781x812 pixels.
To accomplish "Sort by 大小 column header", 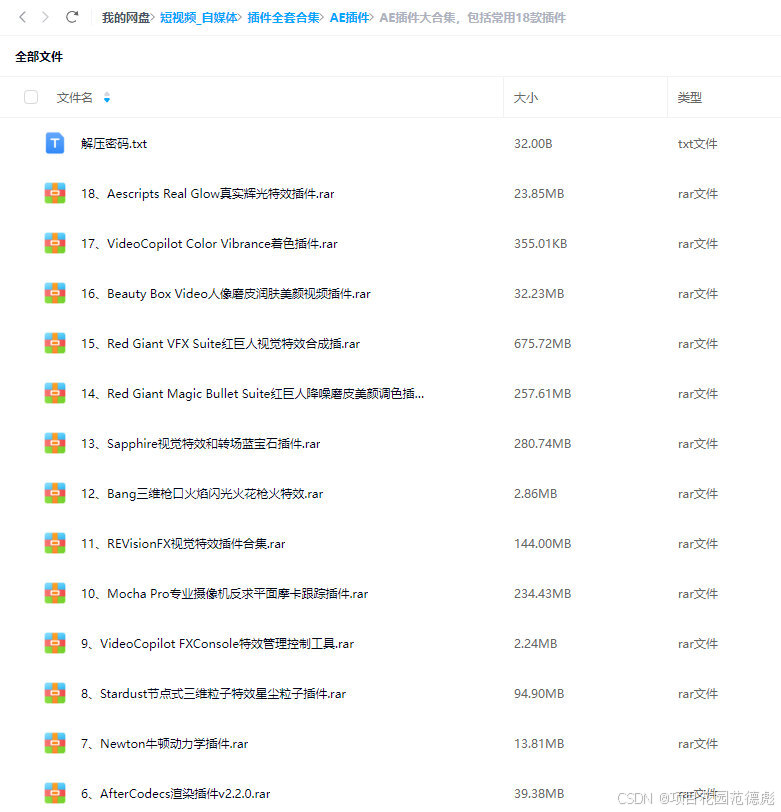I will click(526, 97).
